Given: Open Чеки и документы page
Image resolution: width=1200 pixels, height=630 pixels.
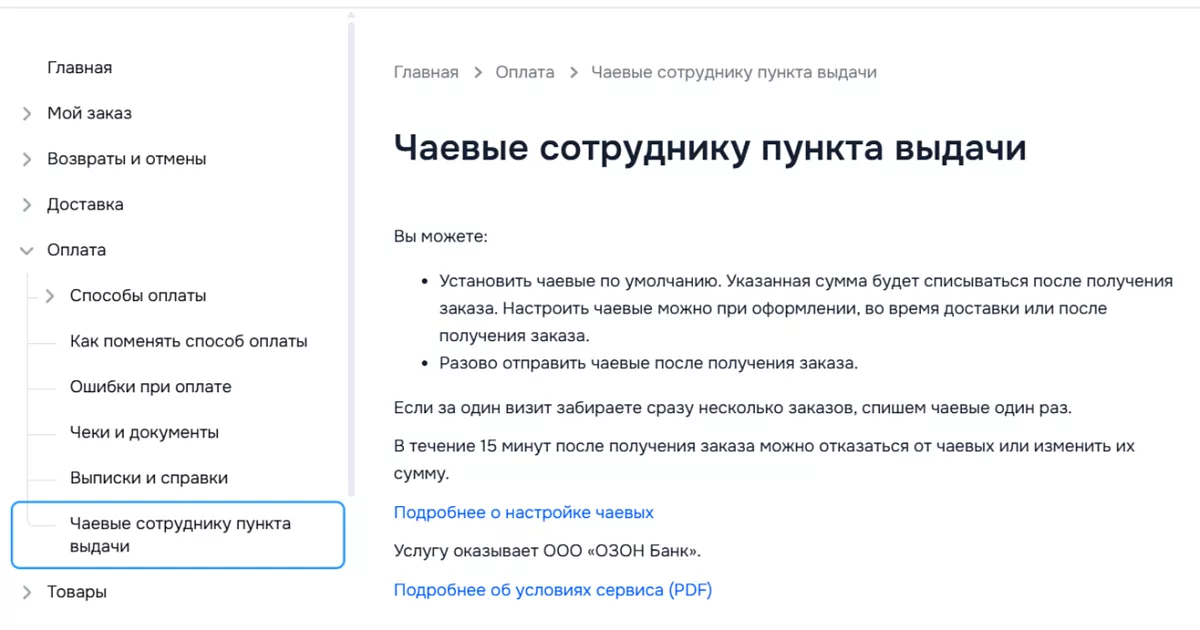Looking at the screenshot, I should [x=144, y=433].
